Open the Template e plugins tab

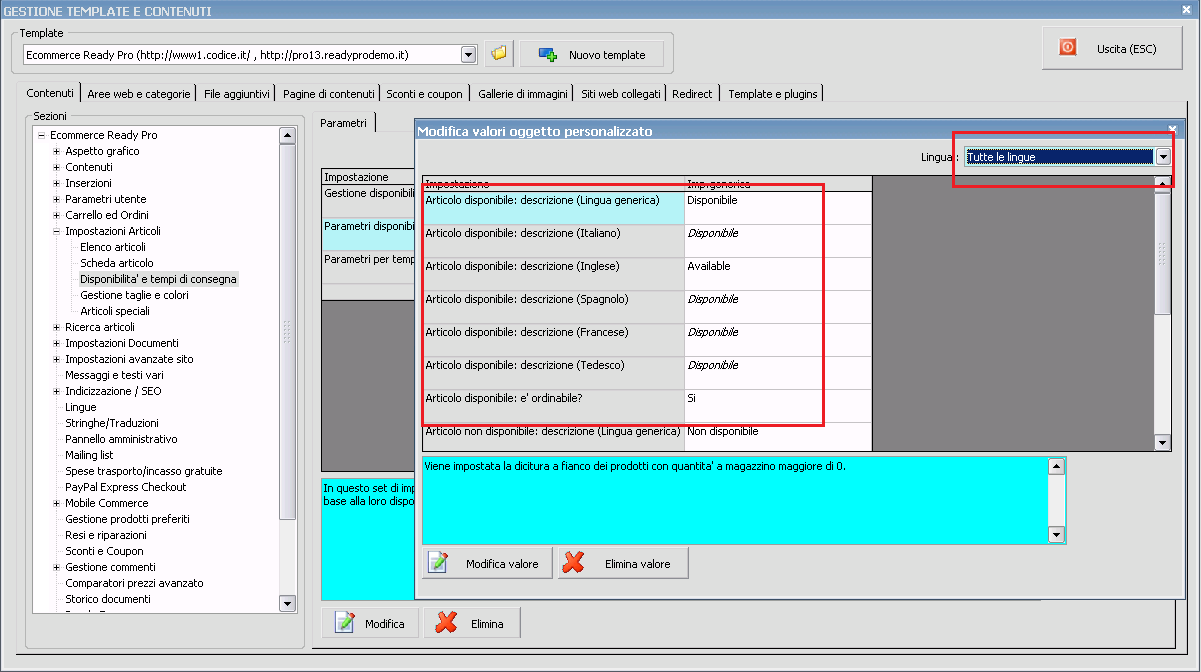point(773,94)
